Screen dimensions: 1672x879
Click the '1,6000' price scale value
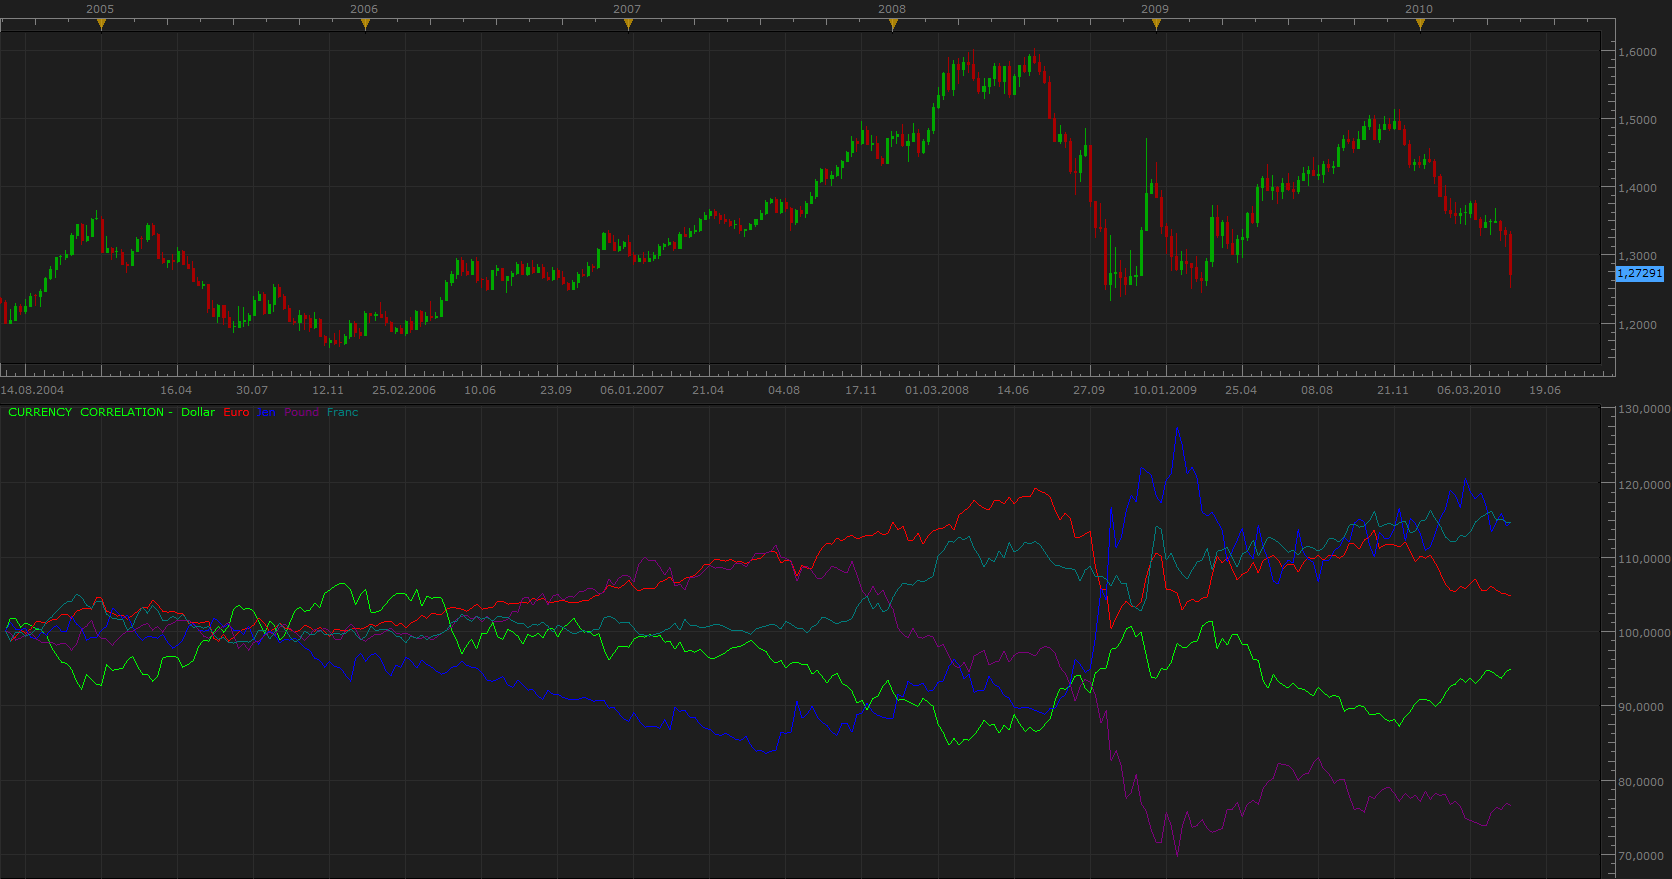(1638, 52)
